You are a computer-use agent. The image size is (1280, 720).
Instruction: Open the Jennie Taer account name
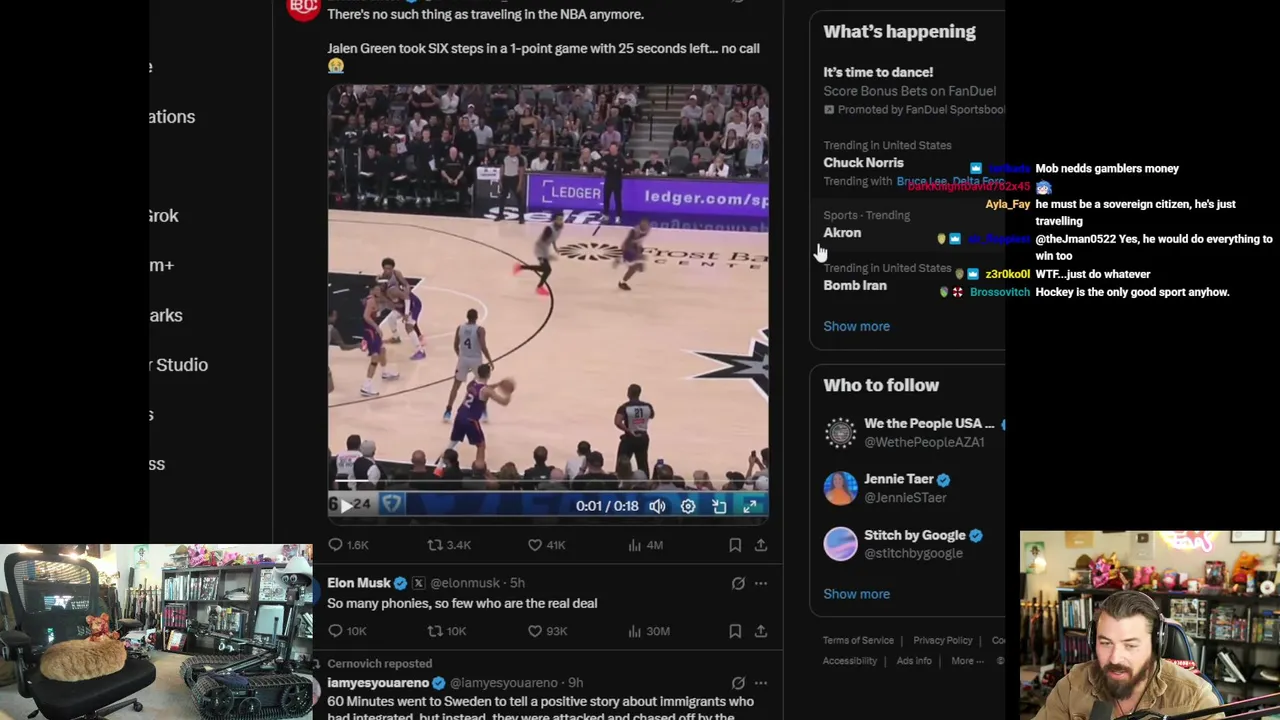[x=899, y=479]
